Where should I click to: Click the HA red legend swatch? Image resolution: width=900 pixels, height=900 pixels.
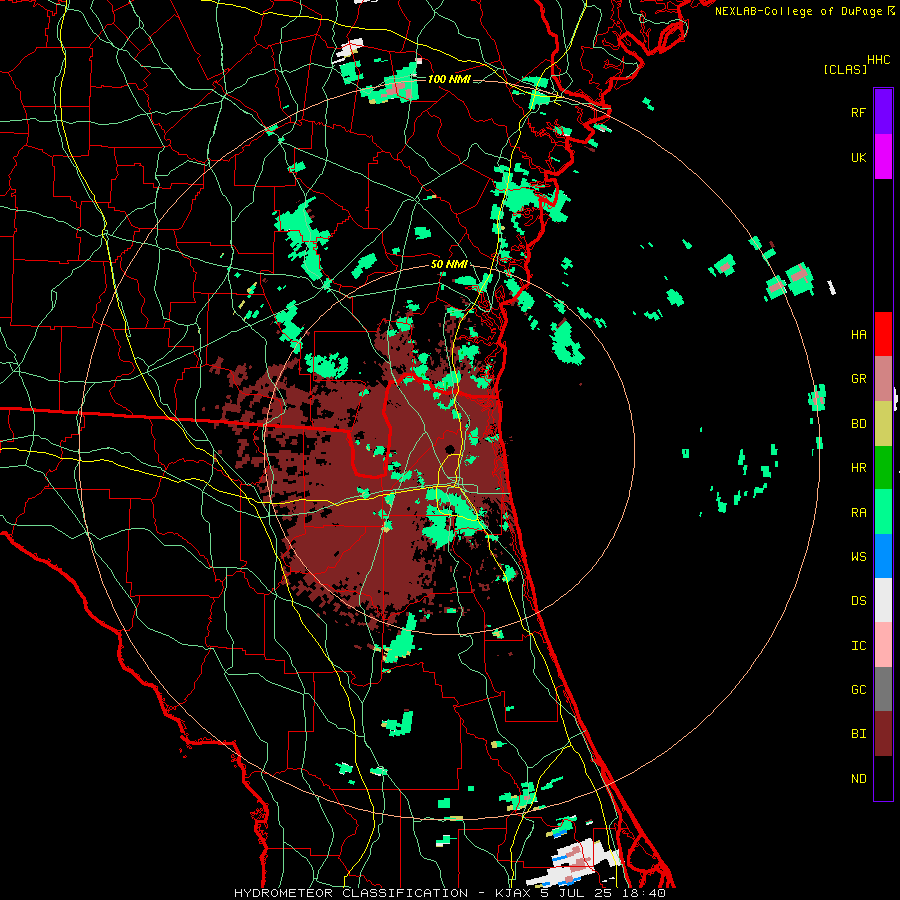[883, 334]
